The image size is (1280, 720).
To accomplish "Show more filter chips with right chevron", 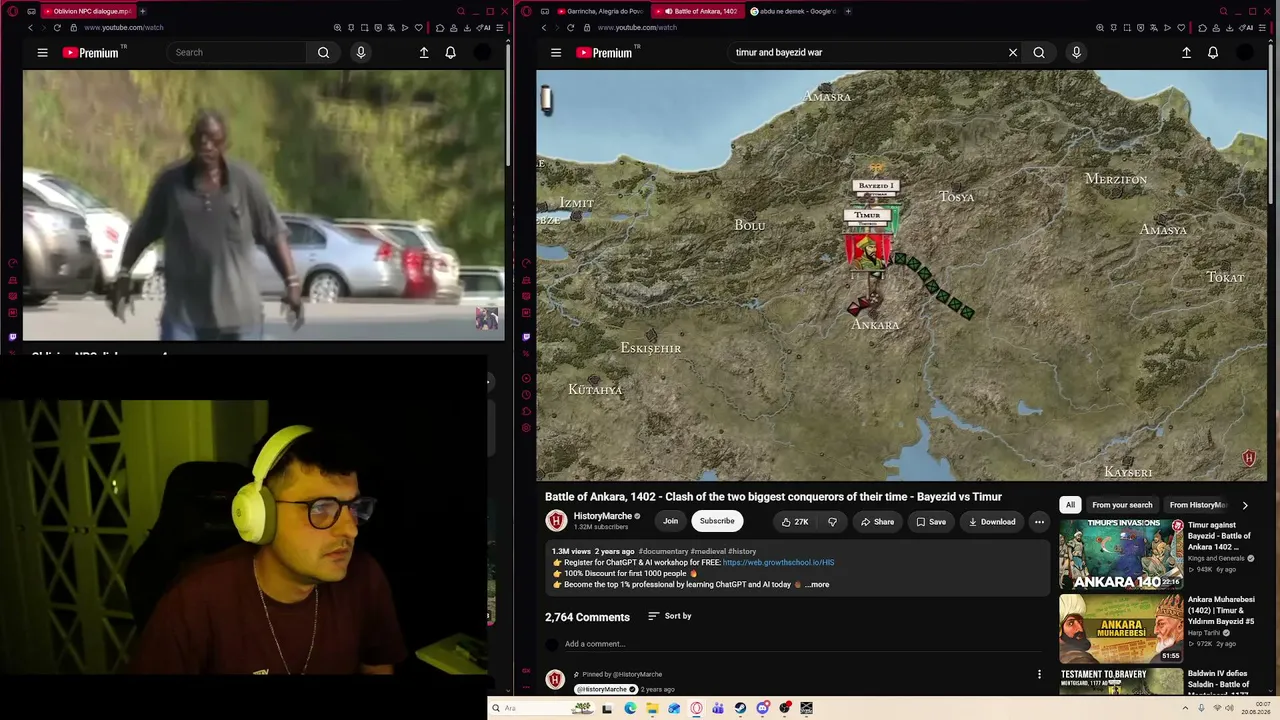I will 1244,505.
